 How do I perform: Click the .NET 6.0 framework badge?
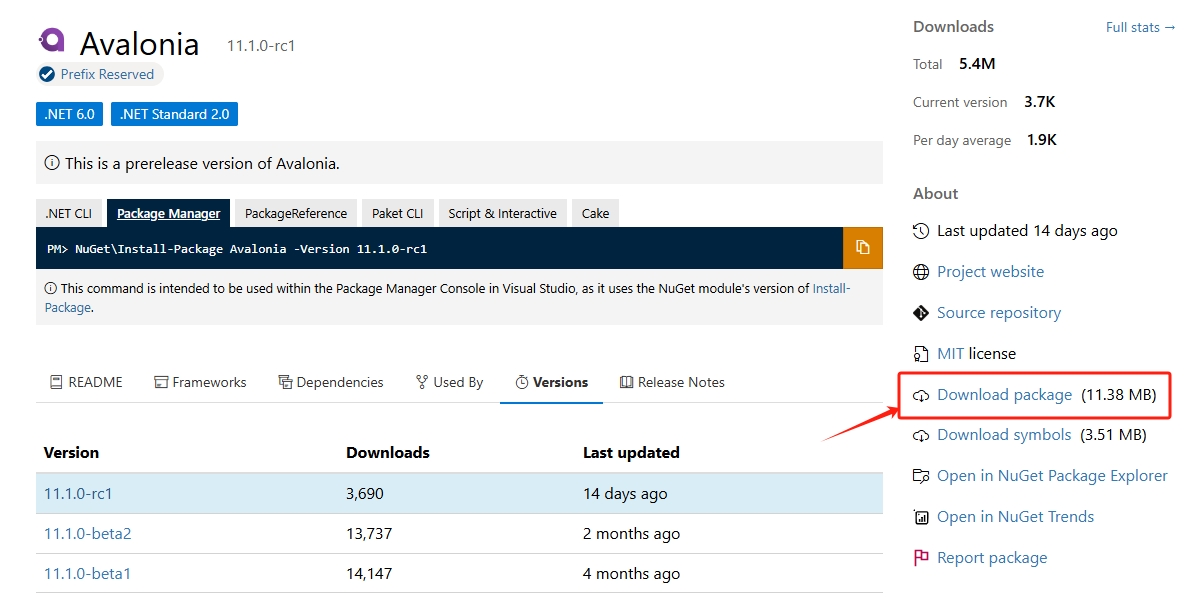(x=70, y=114)
